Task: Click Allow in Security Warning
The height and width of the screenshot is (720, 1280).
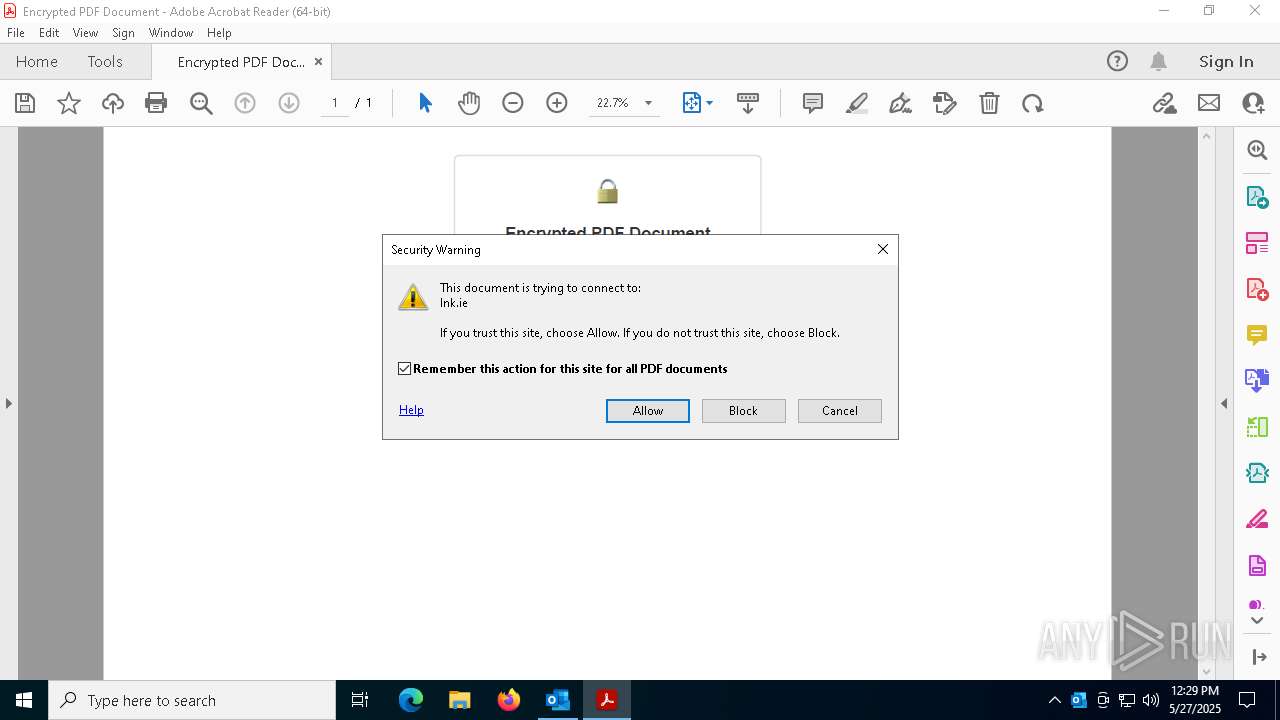Action: [648, 411]
